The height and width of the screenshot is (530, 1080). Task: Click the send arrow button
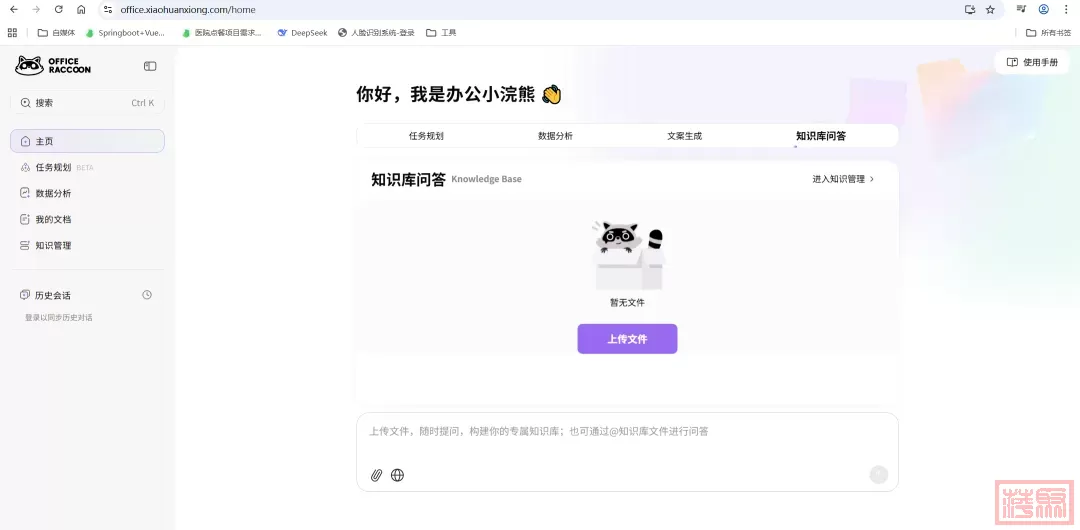[878, 475]
